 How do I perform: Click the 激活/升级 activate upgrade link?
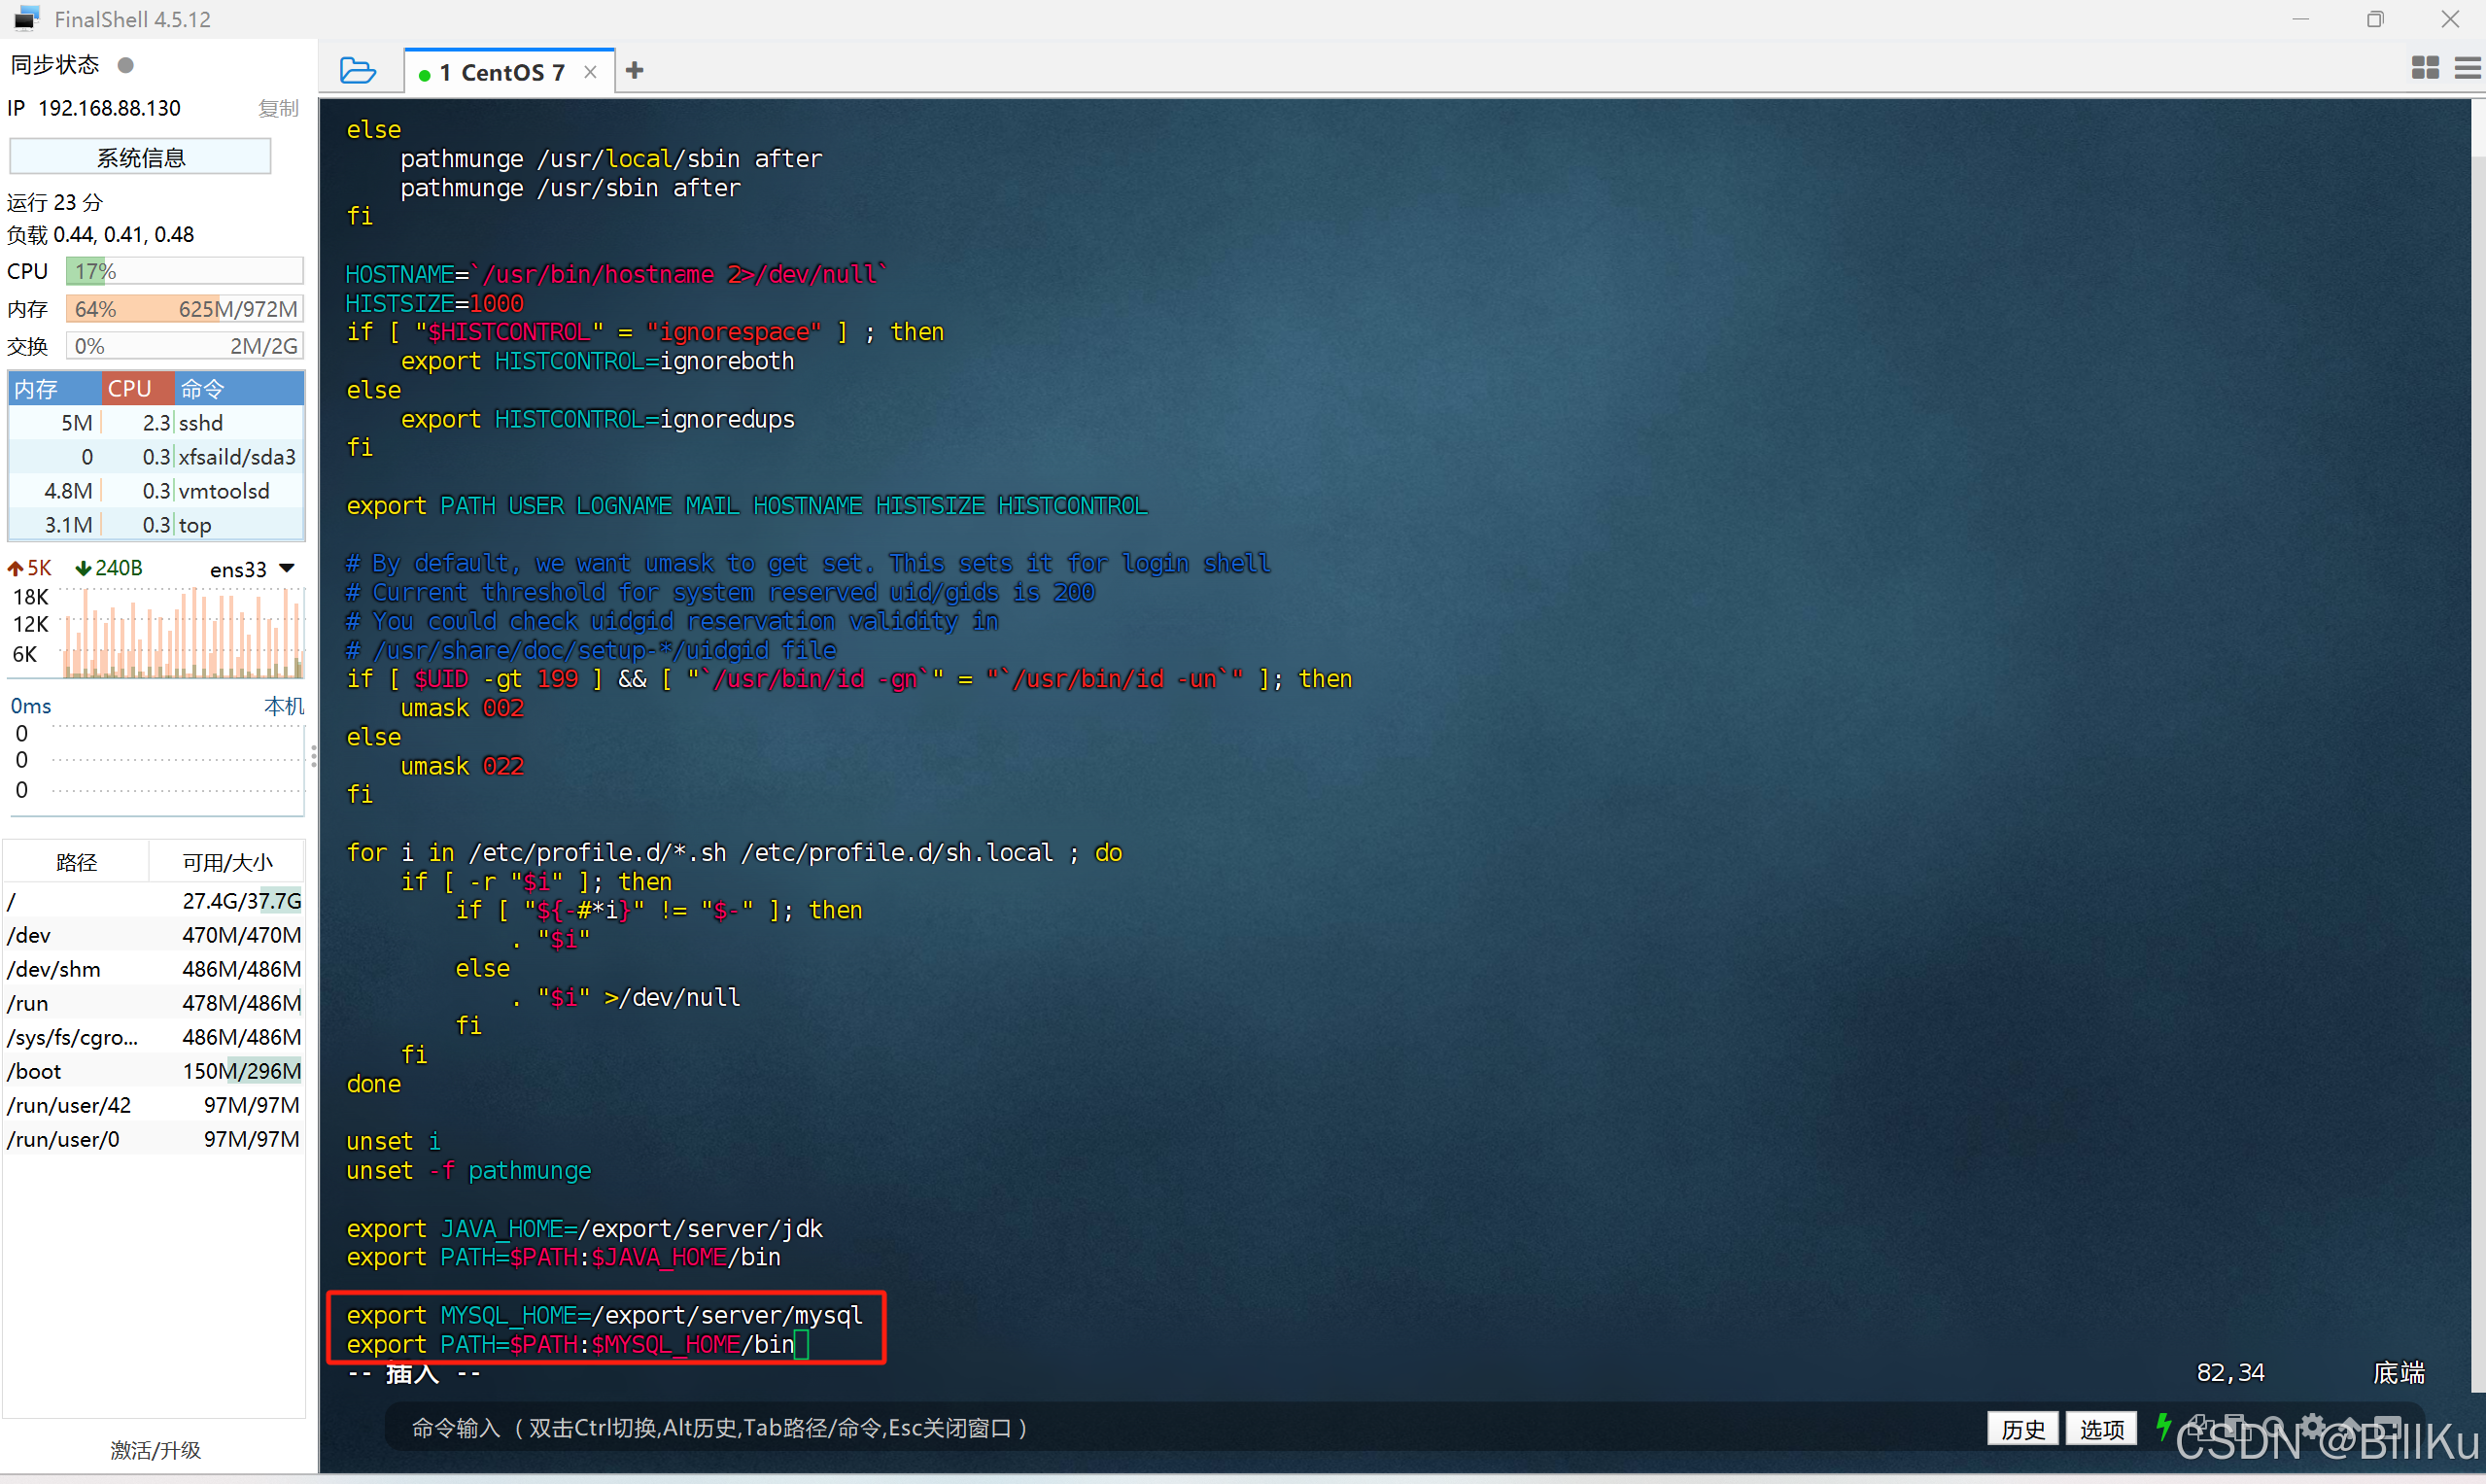(x=155, y=1449)
